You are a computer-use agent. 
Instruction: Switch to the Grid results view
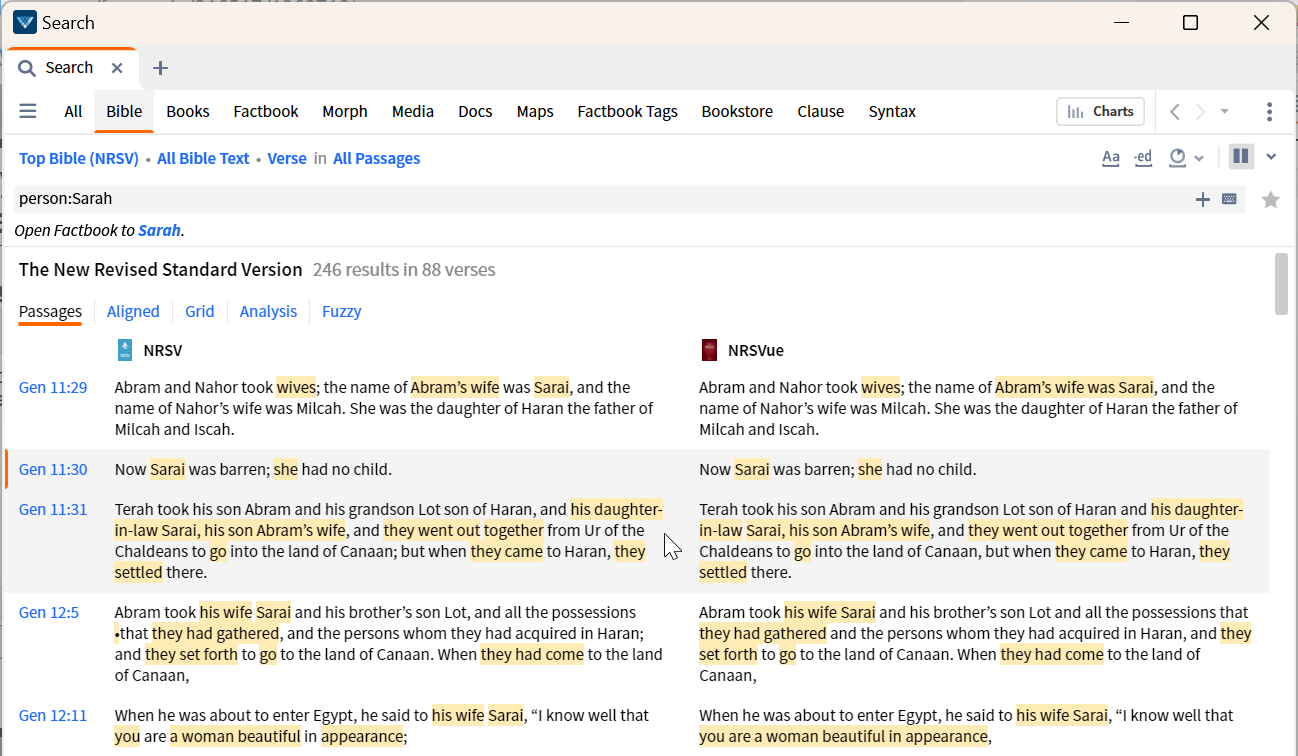click(200, 311)
